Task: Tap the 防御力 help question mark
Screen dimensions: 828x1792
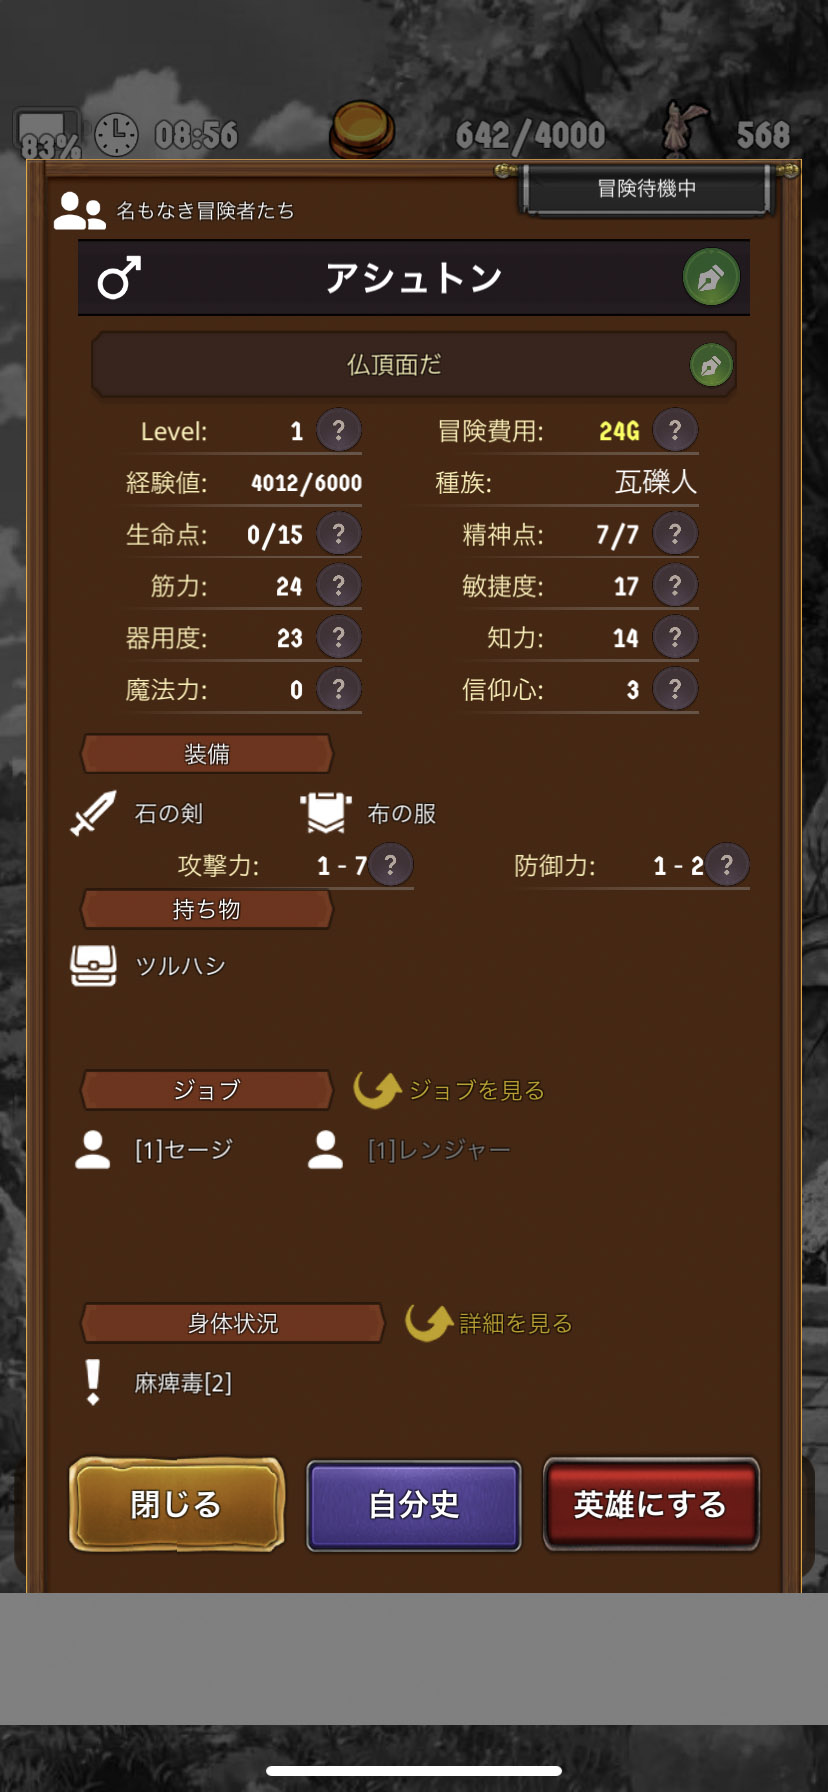Action: click(727, 865)
